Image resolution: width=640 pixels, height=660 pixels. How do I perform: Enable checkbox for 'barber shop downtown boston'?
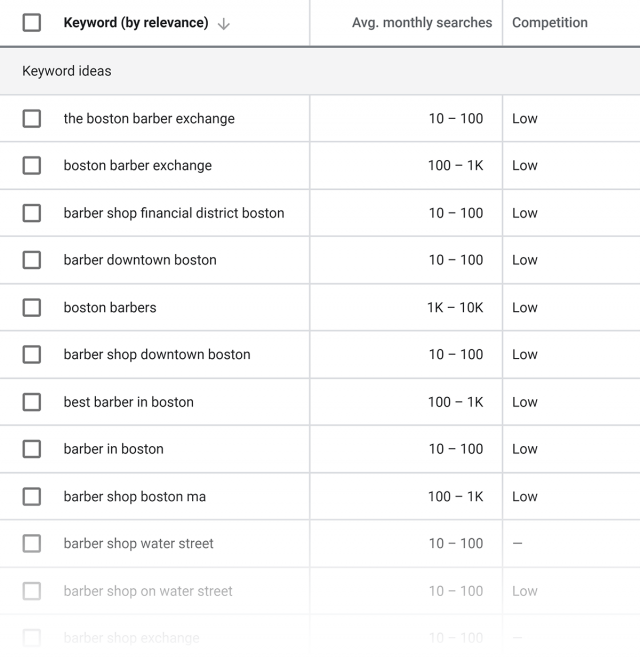[32, 355]
